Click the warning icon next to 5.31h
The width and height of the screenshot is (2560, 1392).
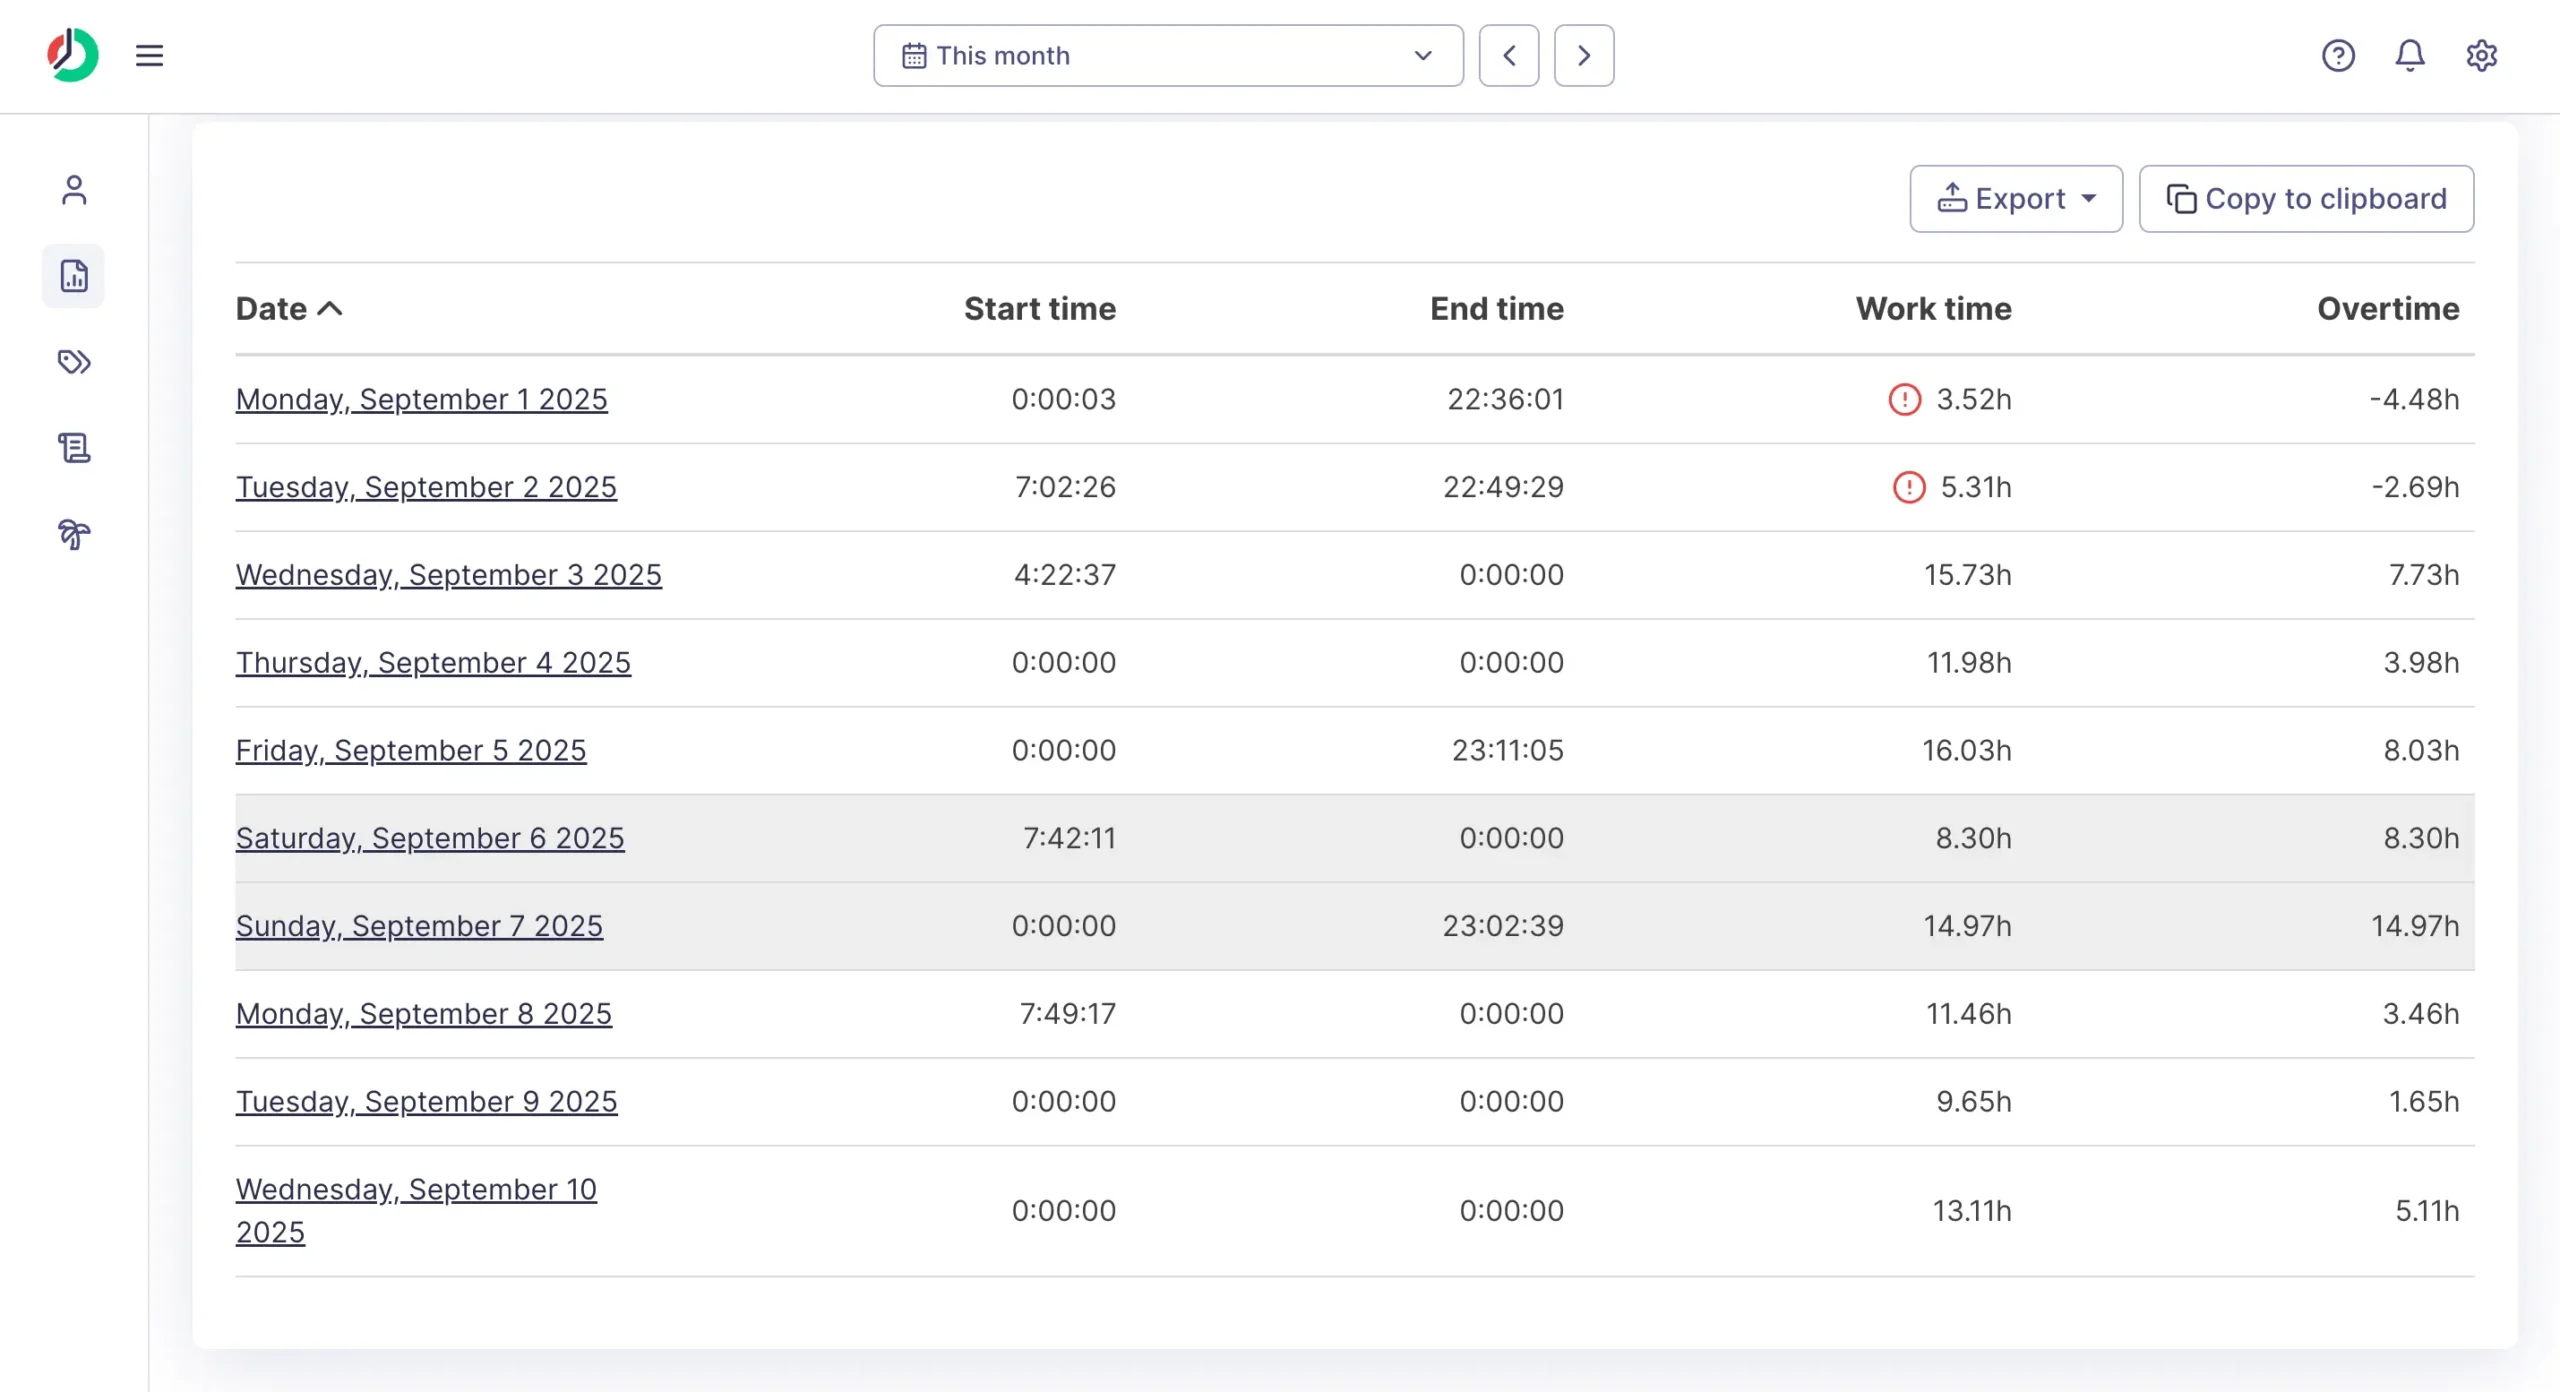click(1909, 487)
